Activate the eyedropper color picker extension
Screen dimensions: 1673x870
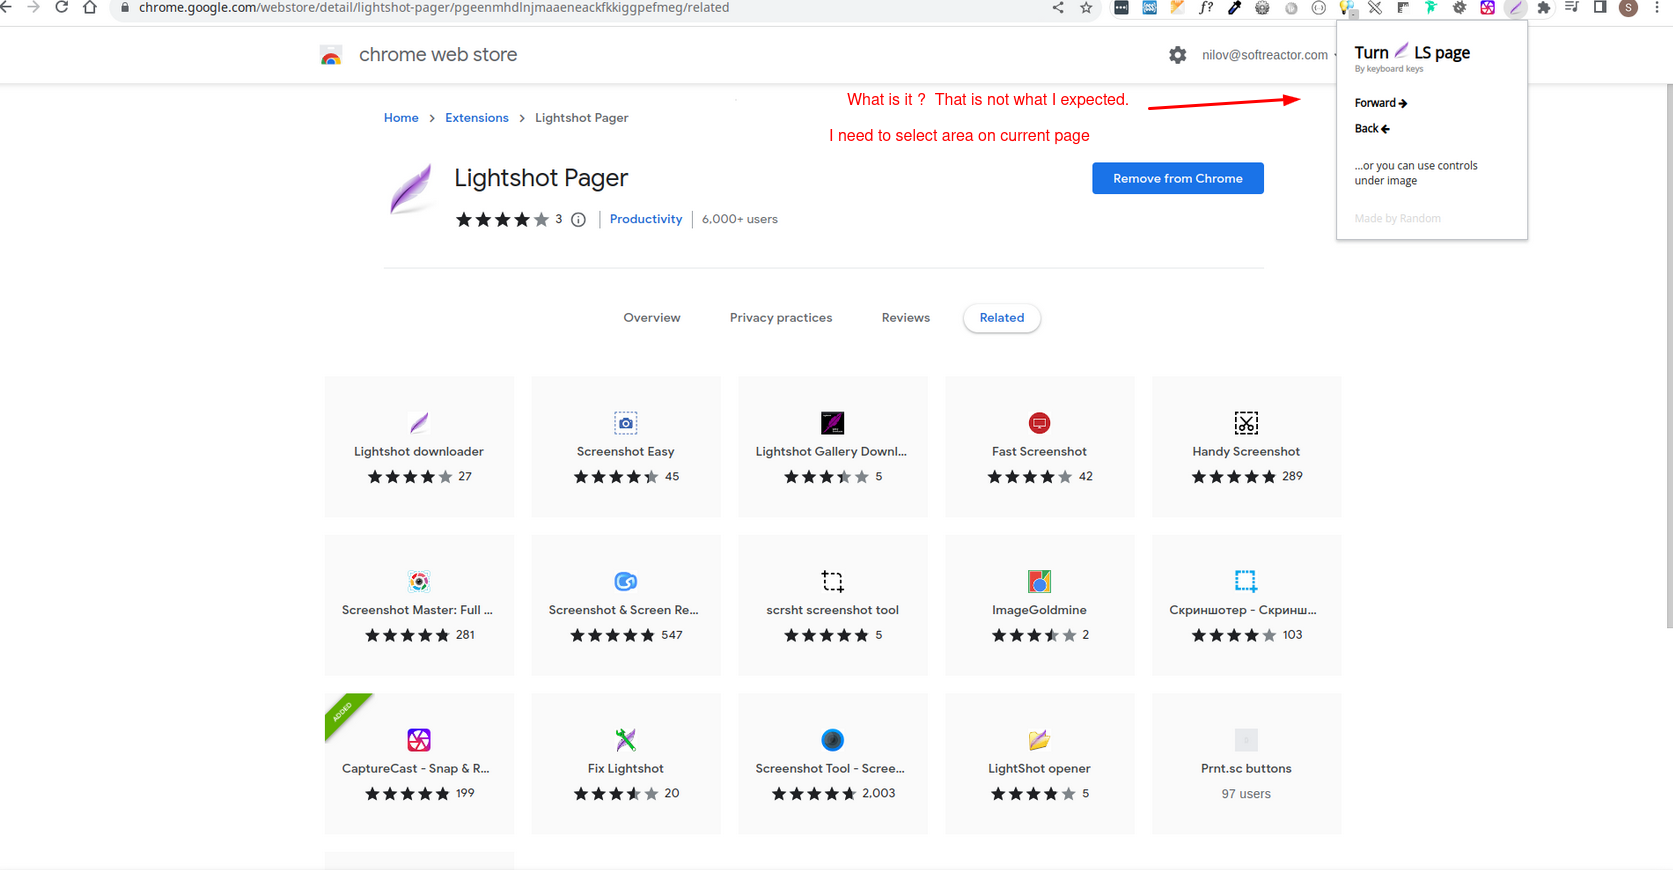coord(1234,7)
